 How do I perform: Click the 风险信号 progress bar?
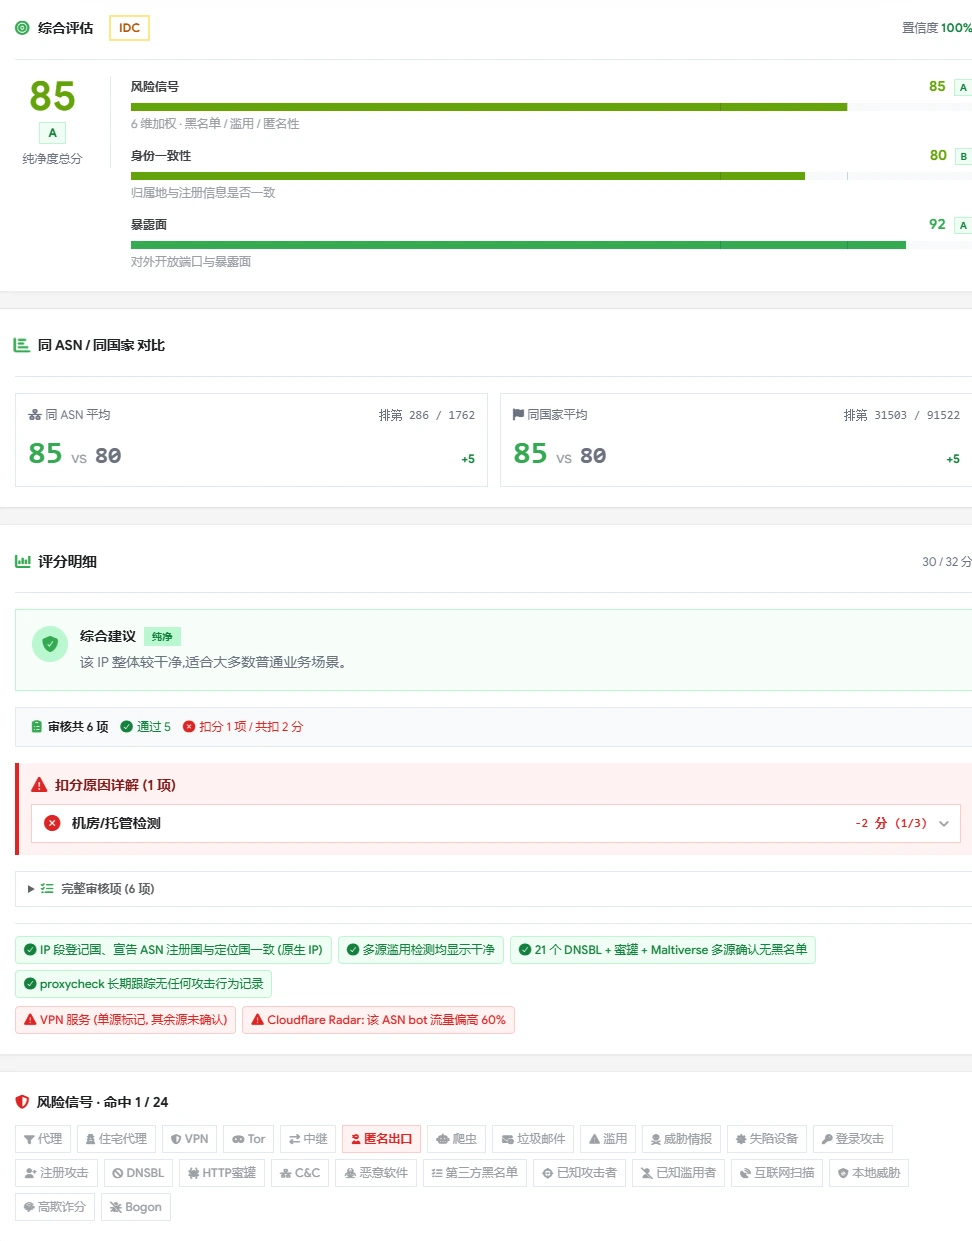pos(551,107)
